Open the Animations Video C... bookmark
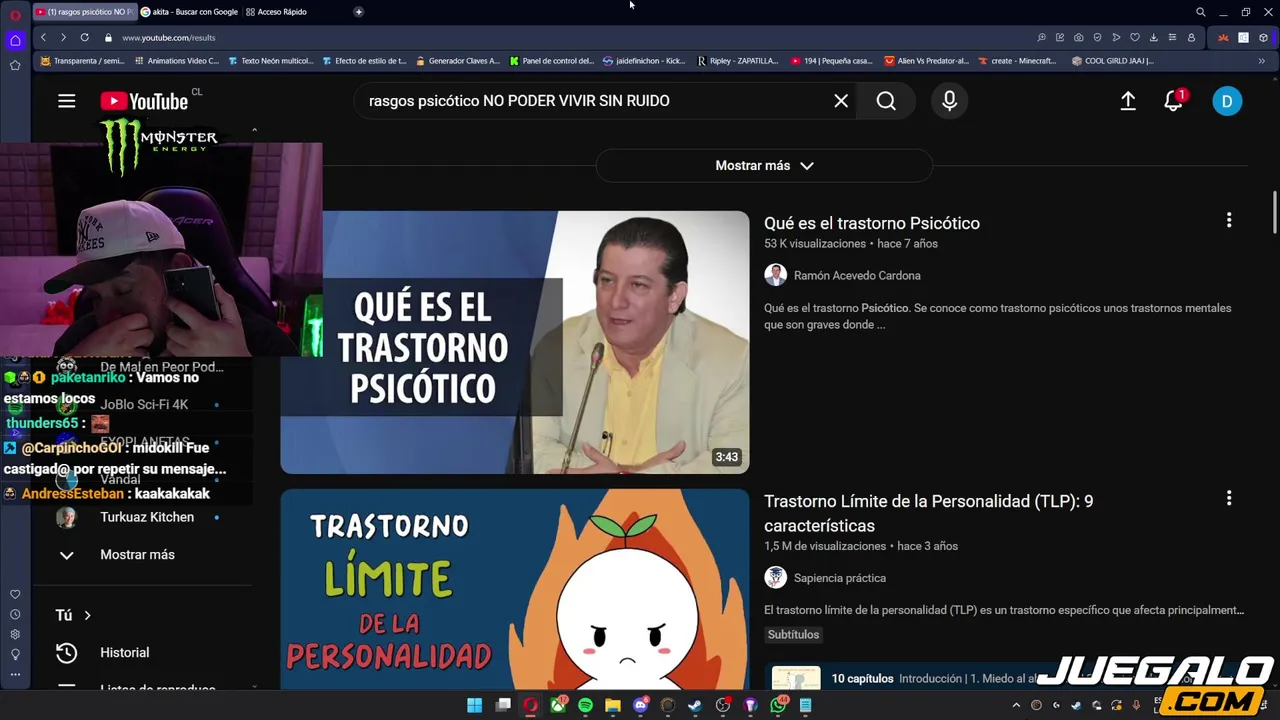This screenshot has width=1280, height=720. pos(176,61)
